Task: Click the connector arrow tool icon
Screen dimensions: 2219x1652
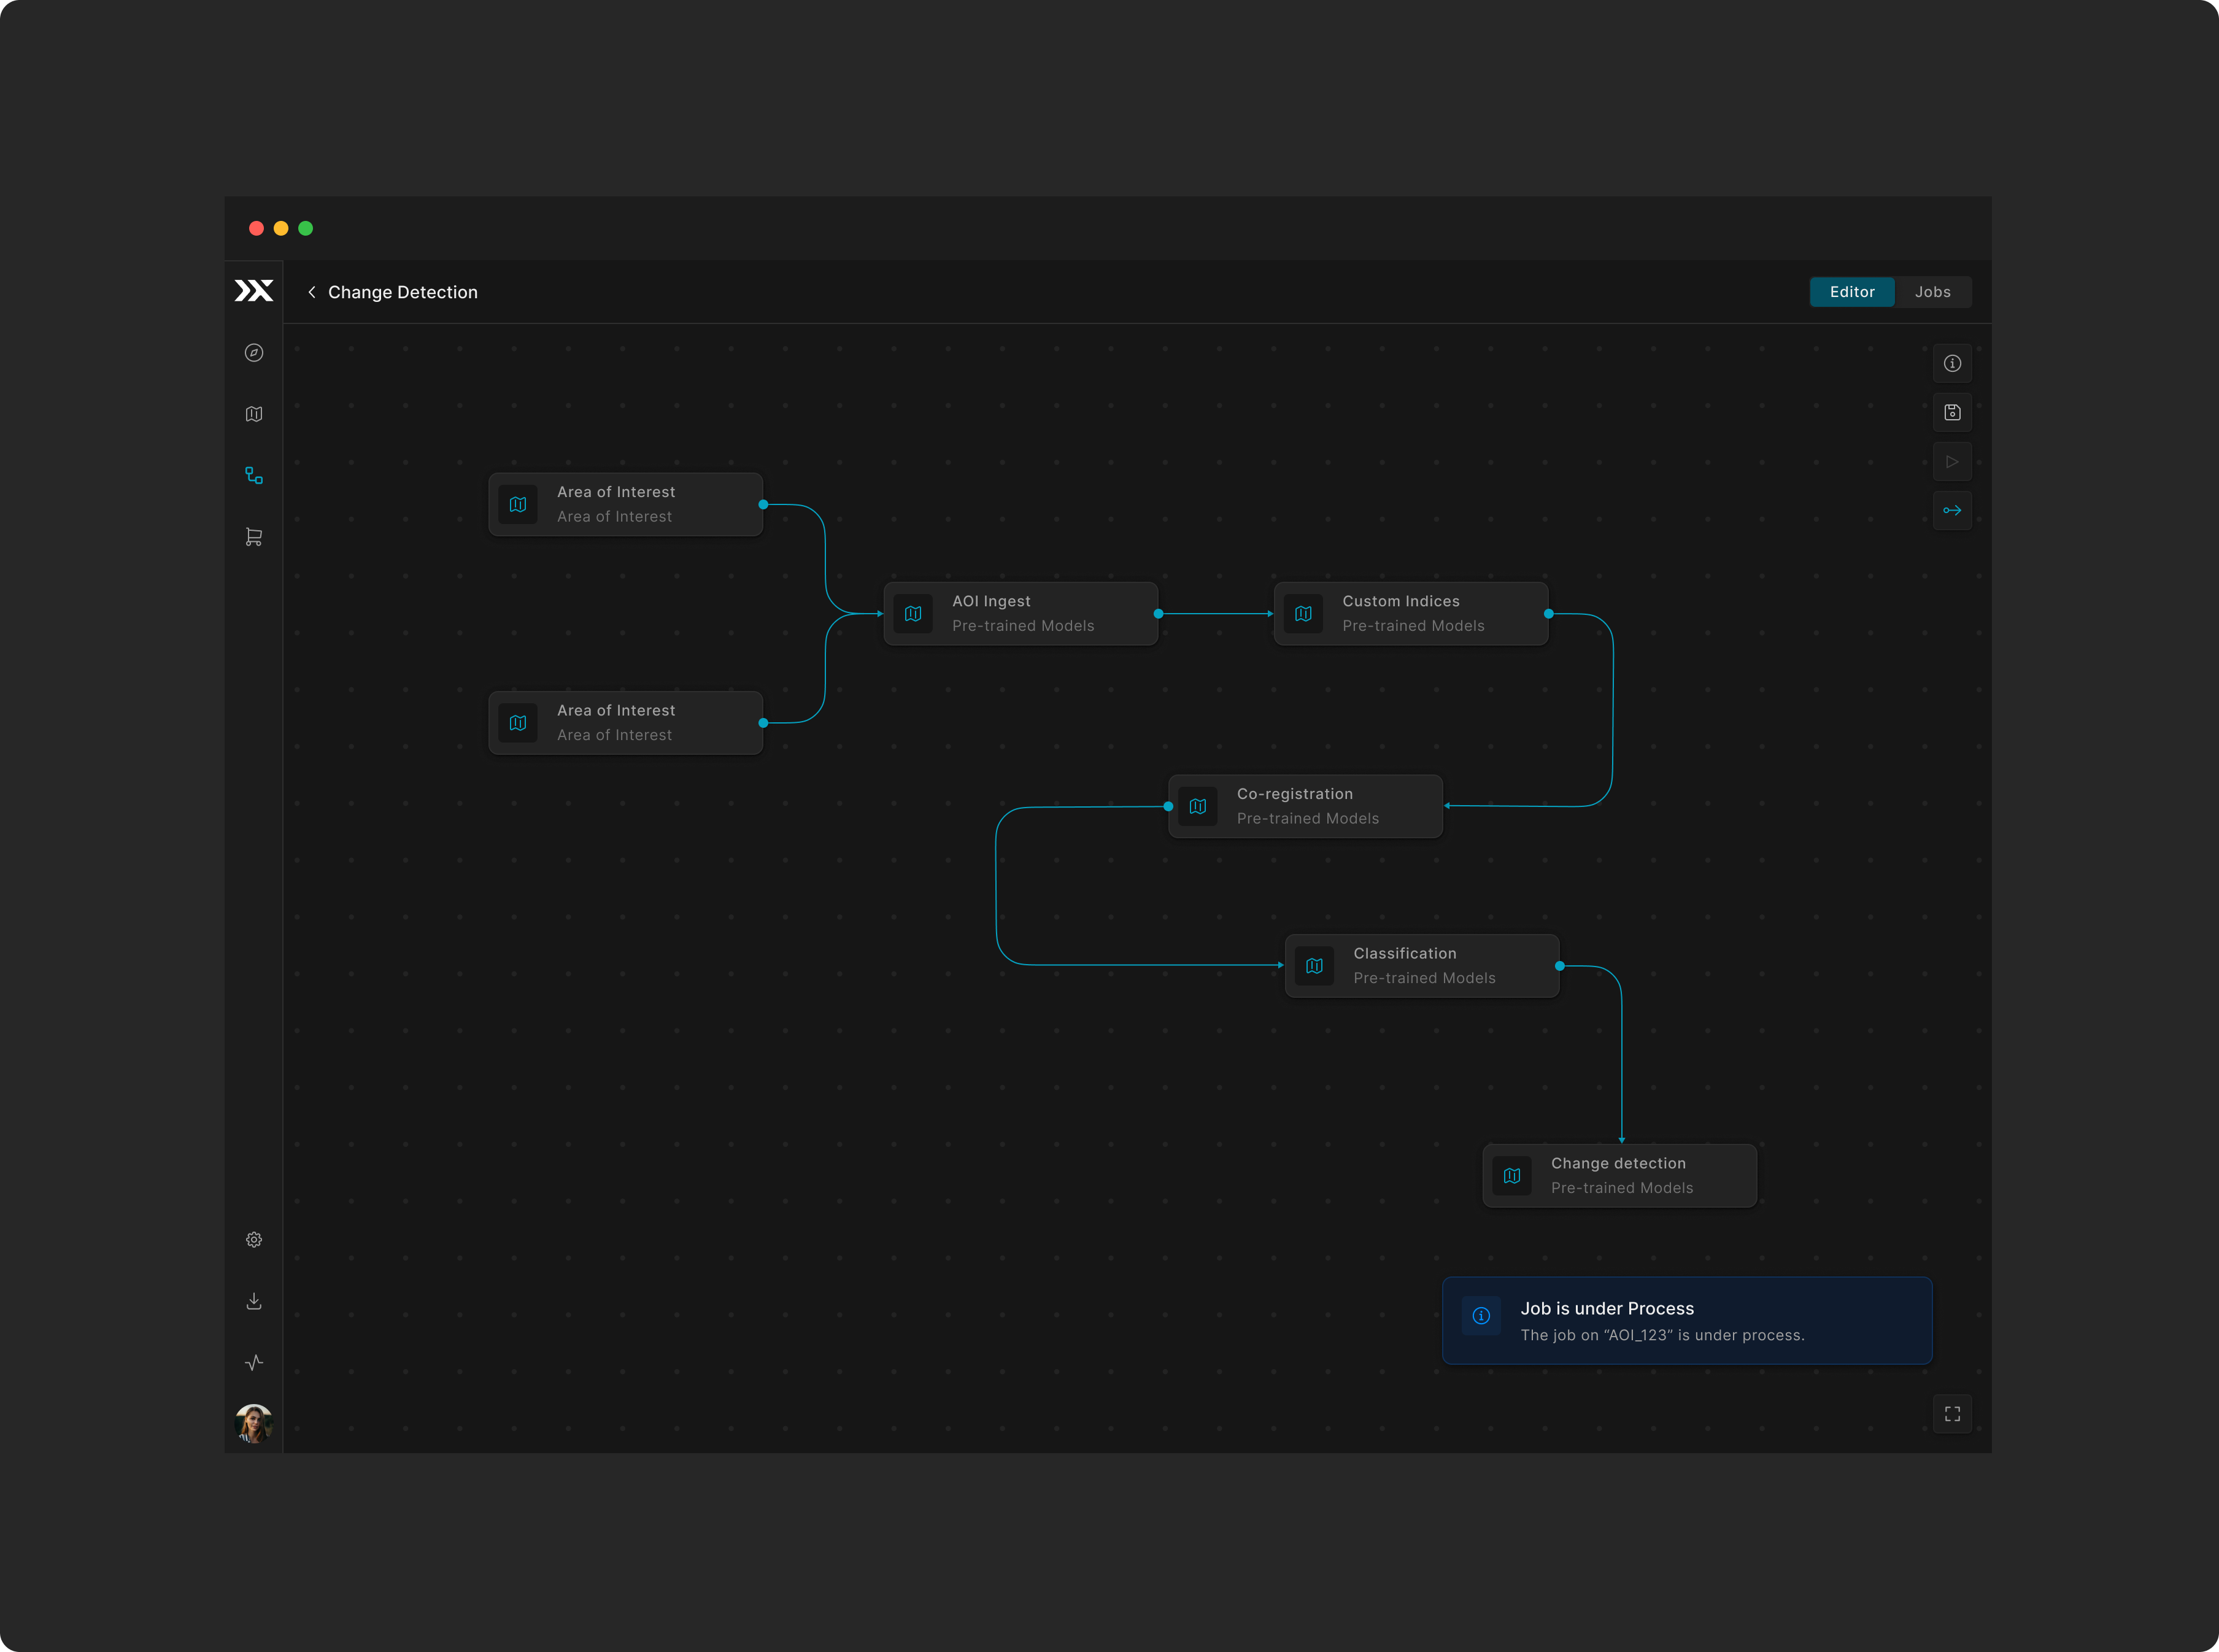Action: pos(1952,511)
